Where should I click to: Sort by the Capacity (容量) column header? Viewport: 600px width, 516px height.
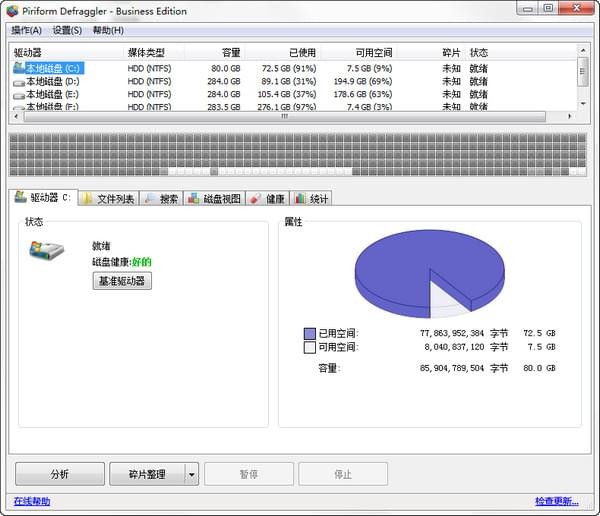point(230,52)
